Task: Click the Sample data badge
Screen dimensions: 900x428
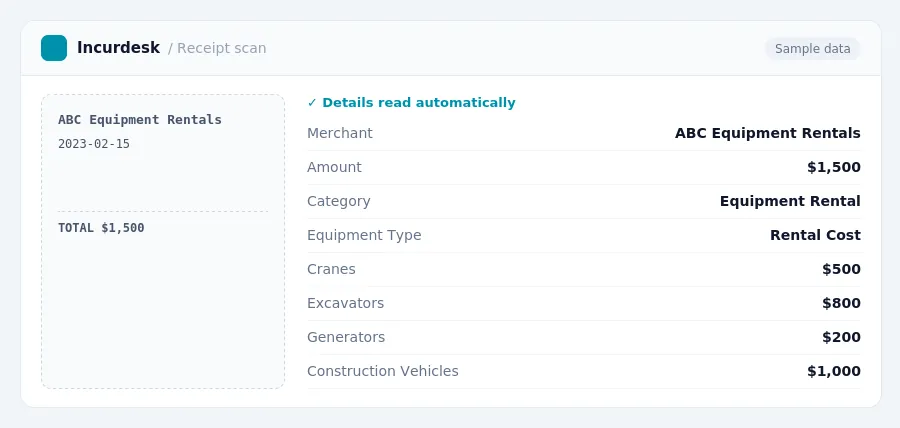Action: [x=812, y=49]
